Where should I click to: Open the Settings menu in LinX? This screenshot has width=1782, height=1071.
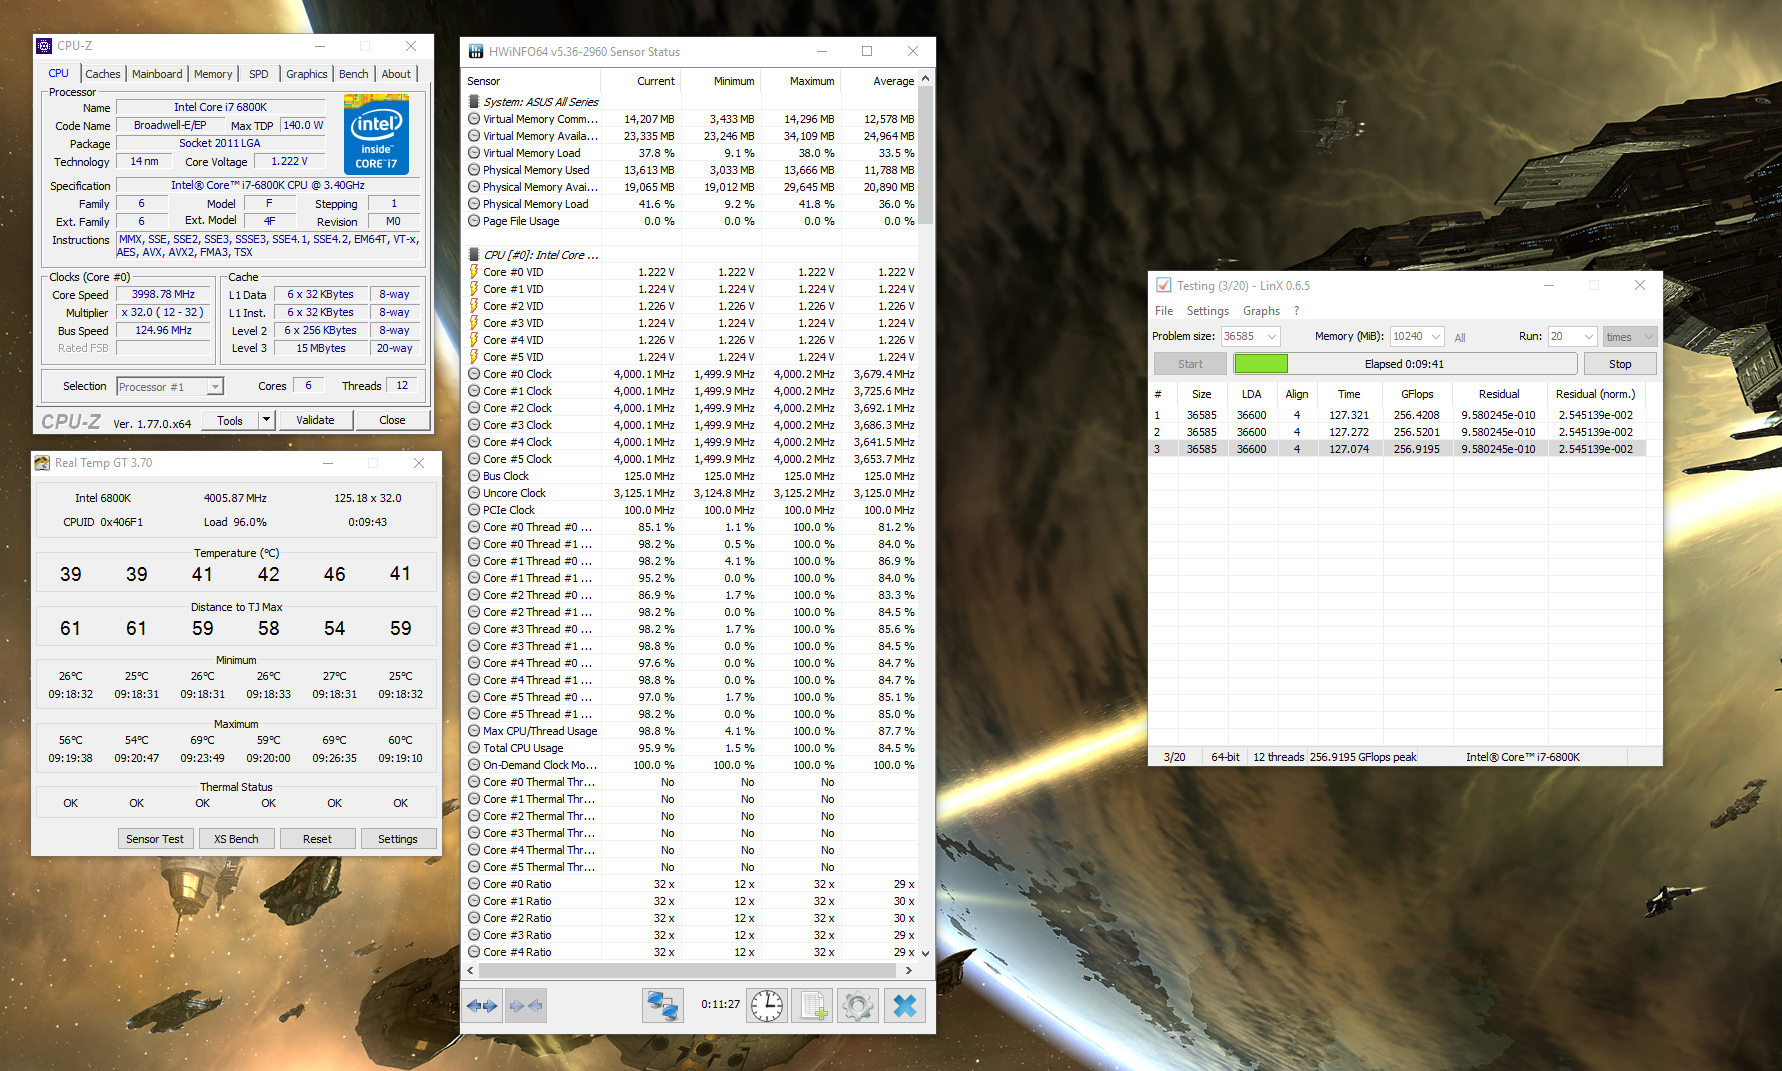[1208, 311]
